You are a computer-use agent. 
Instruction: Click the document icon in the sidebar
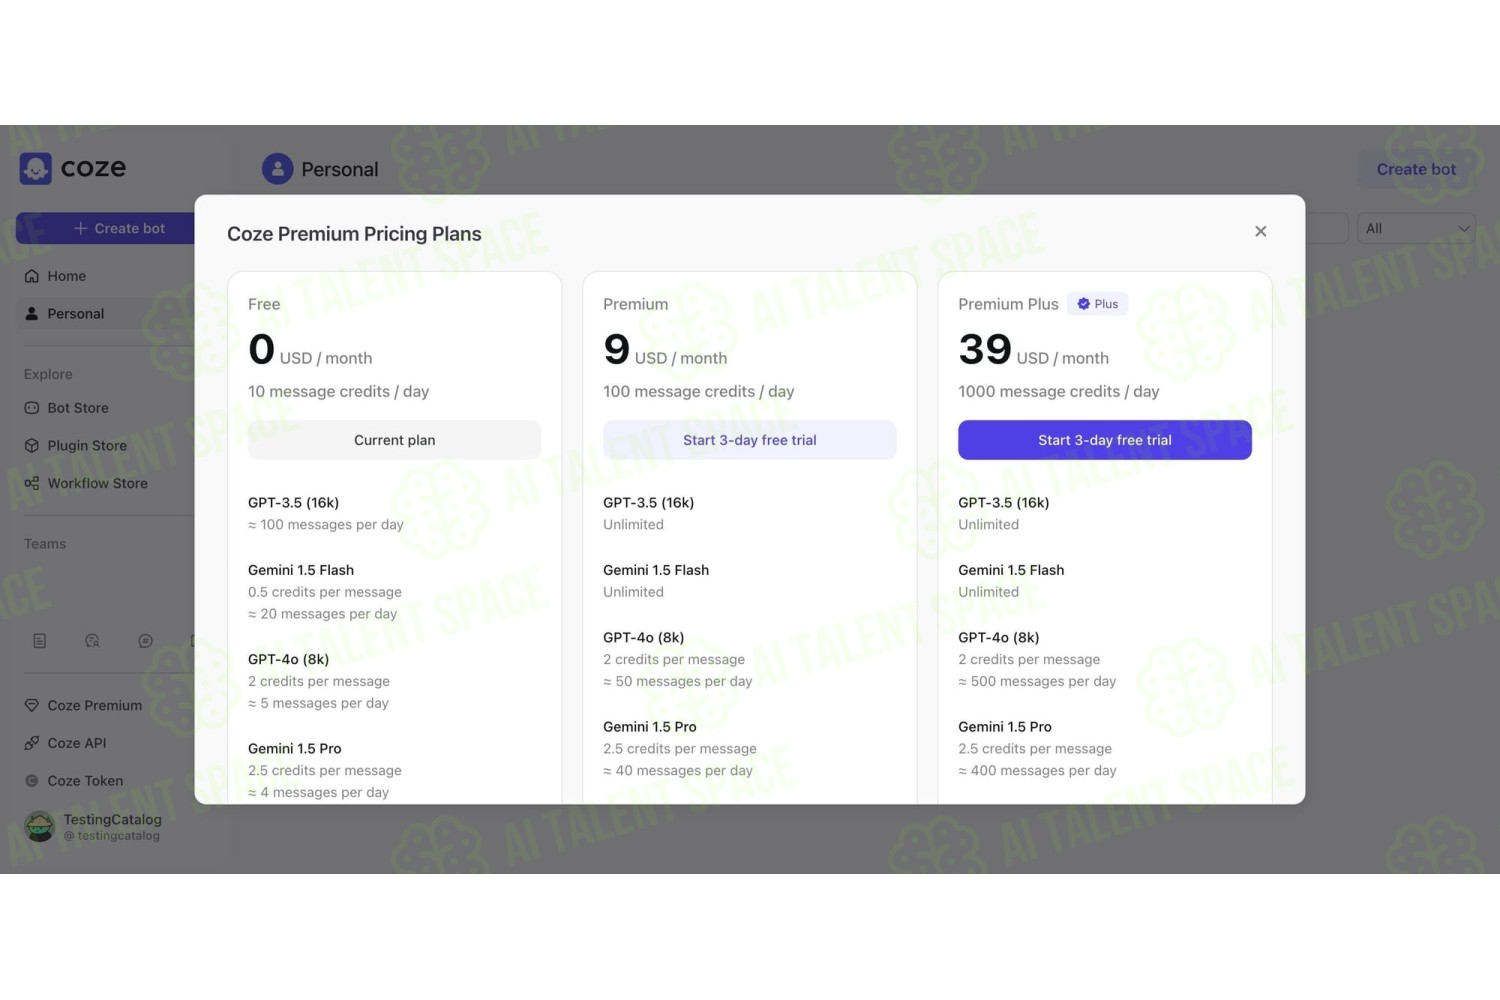pos(40,641)
